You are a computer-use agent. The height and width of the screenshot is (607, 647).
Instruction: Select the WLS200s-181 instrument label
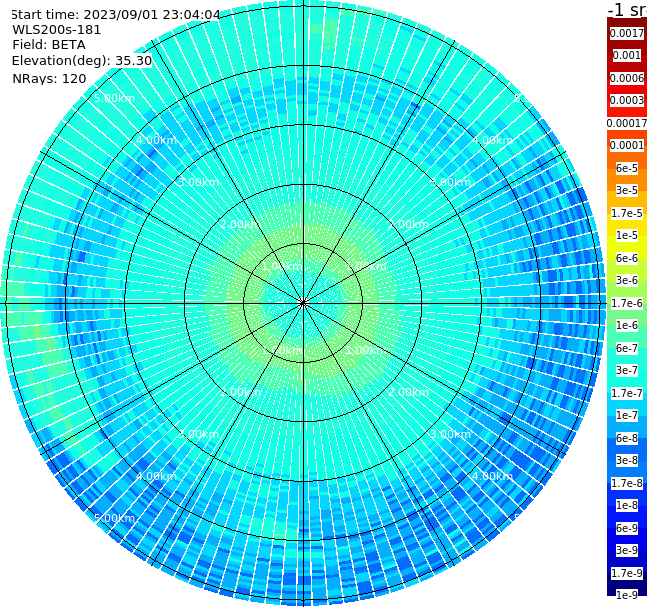57,30
